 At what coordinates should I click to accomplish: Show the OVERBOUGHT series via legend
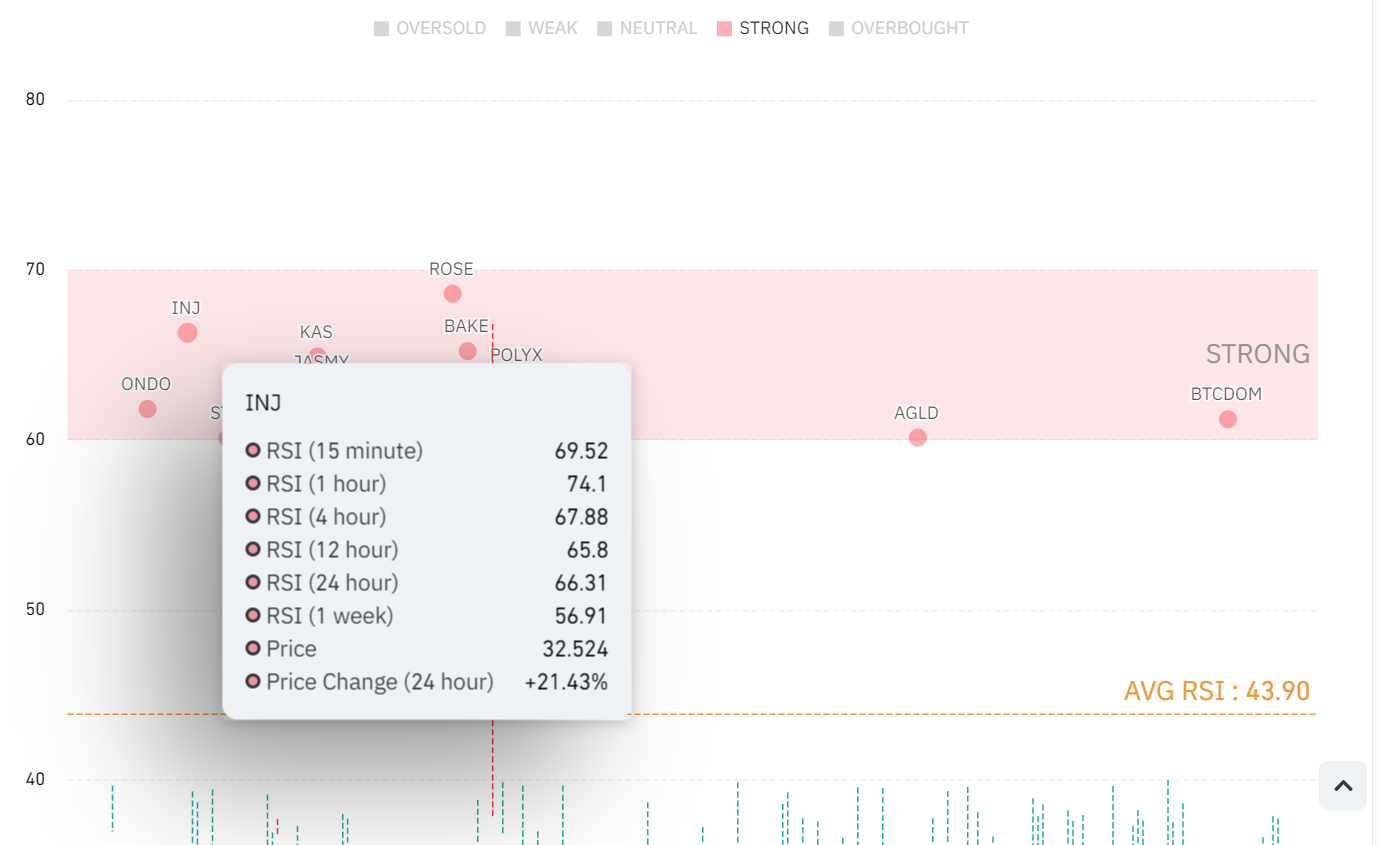[x=898, y=28]
